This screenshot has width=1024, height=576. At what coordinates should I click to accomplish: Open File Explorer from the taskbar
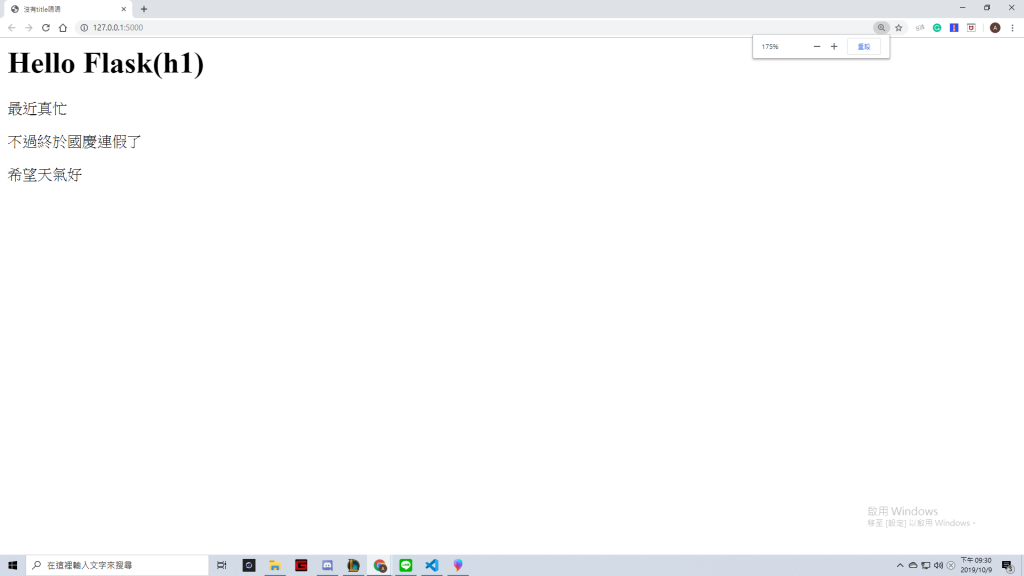pos(275,565)
